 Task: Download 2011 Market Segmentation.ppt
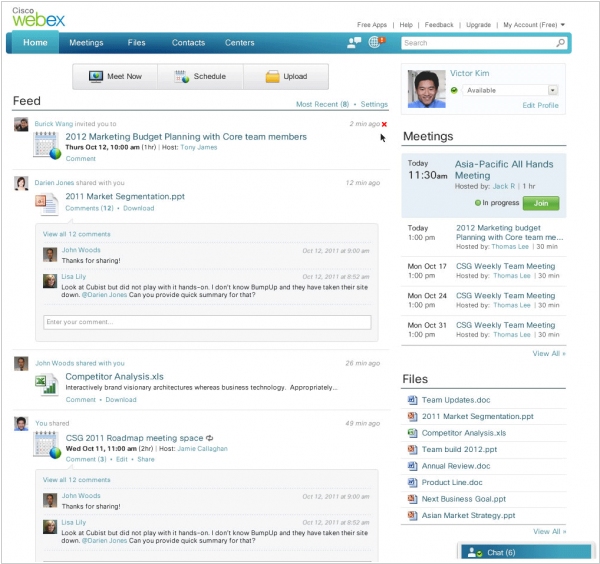click(x=139, y=208)
